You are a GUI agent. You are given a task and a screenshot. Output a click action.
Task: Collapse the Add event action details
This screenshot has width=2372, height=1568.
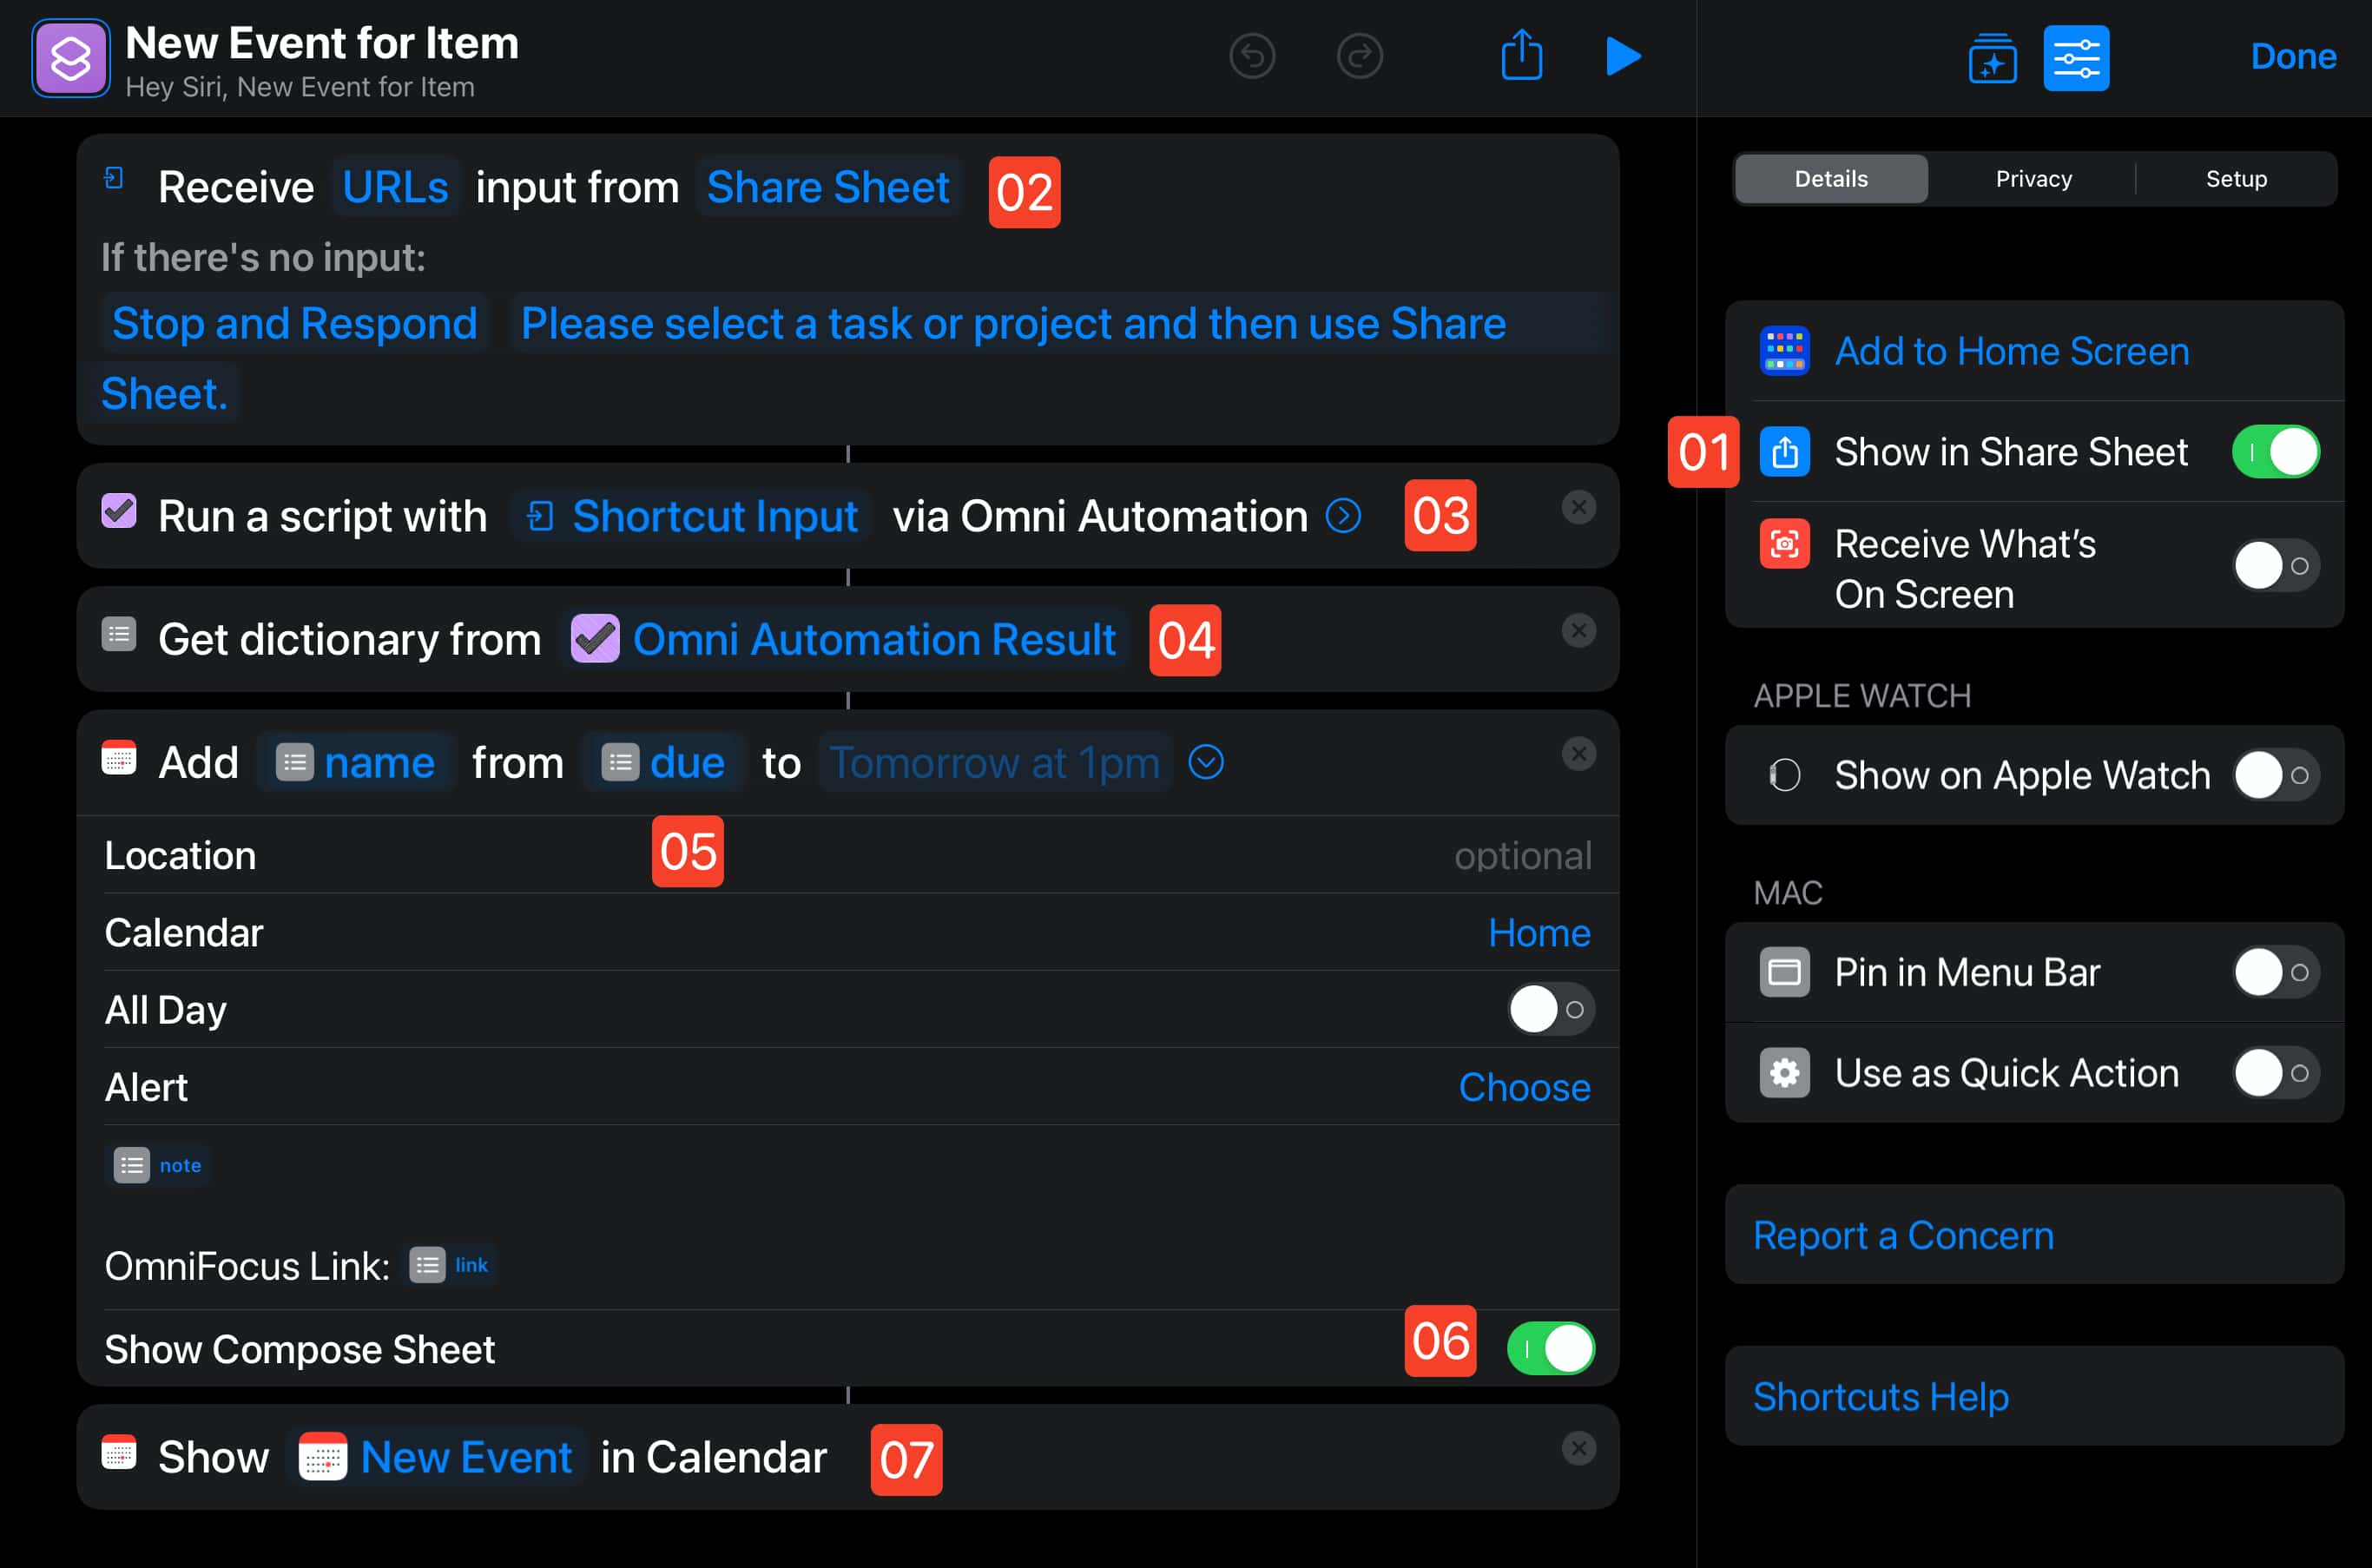pos(1205,763)
